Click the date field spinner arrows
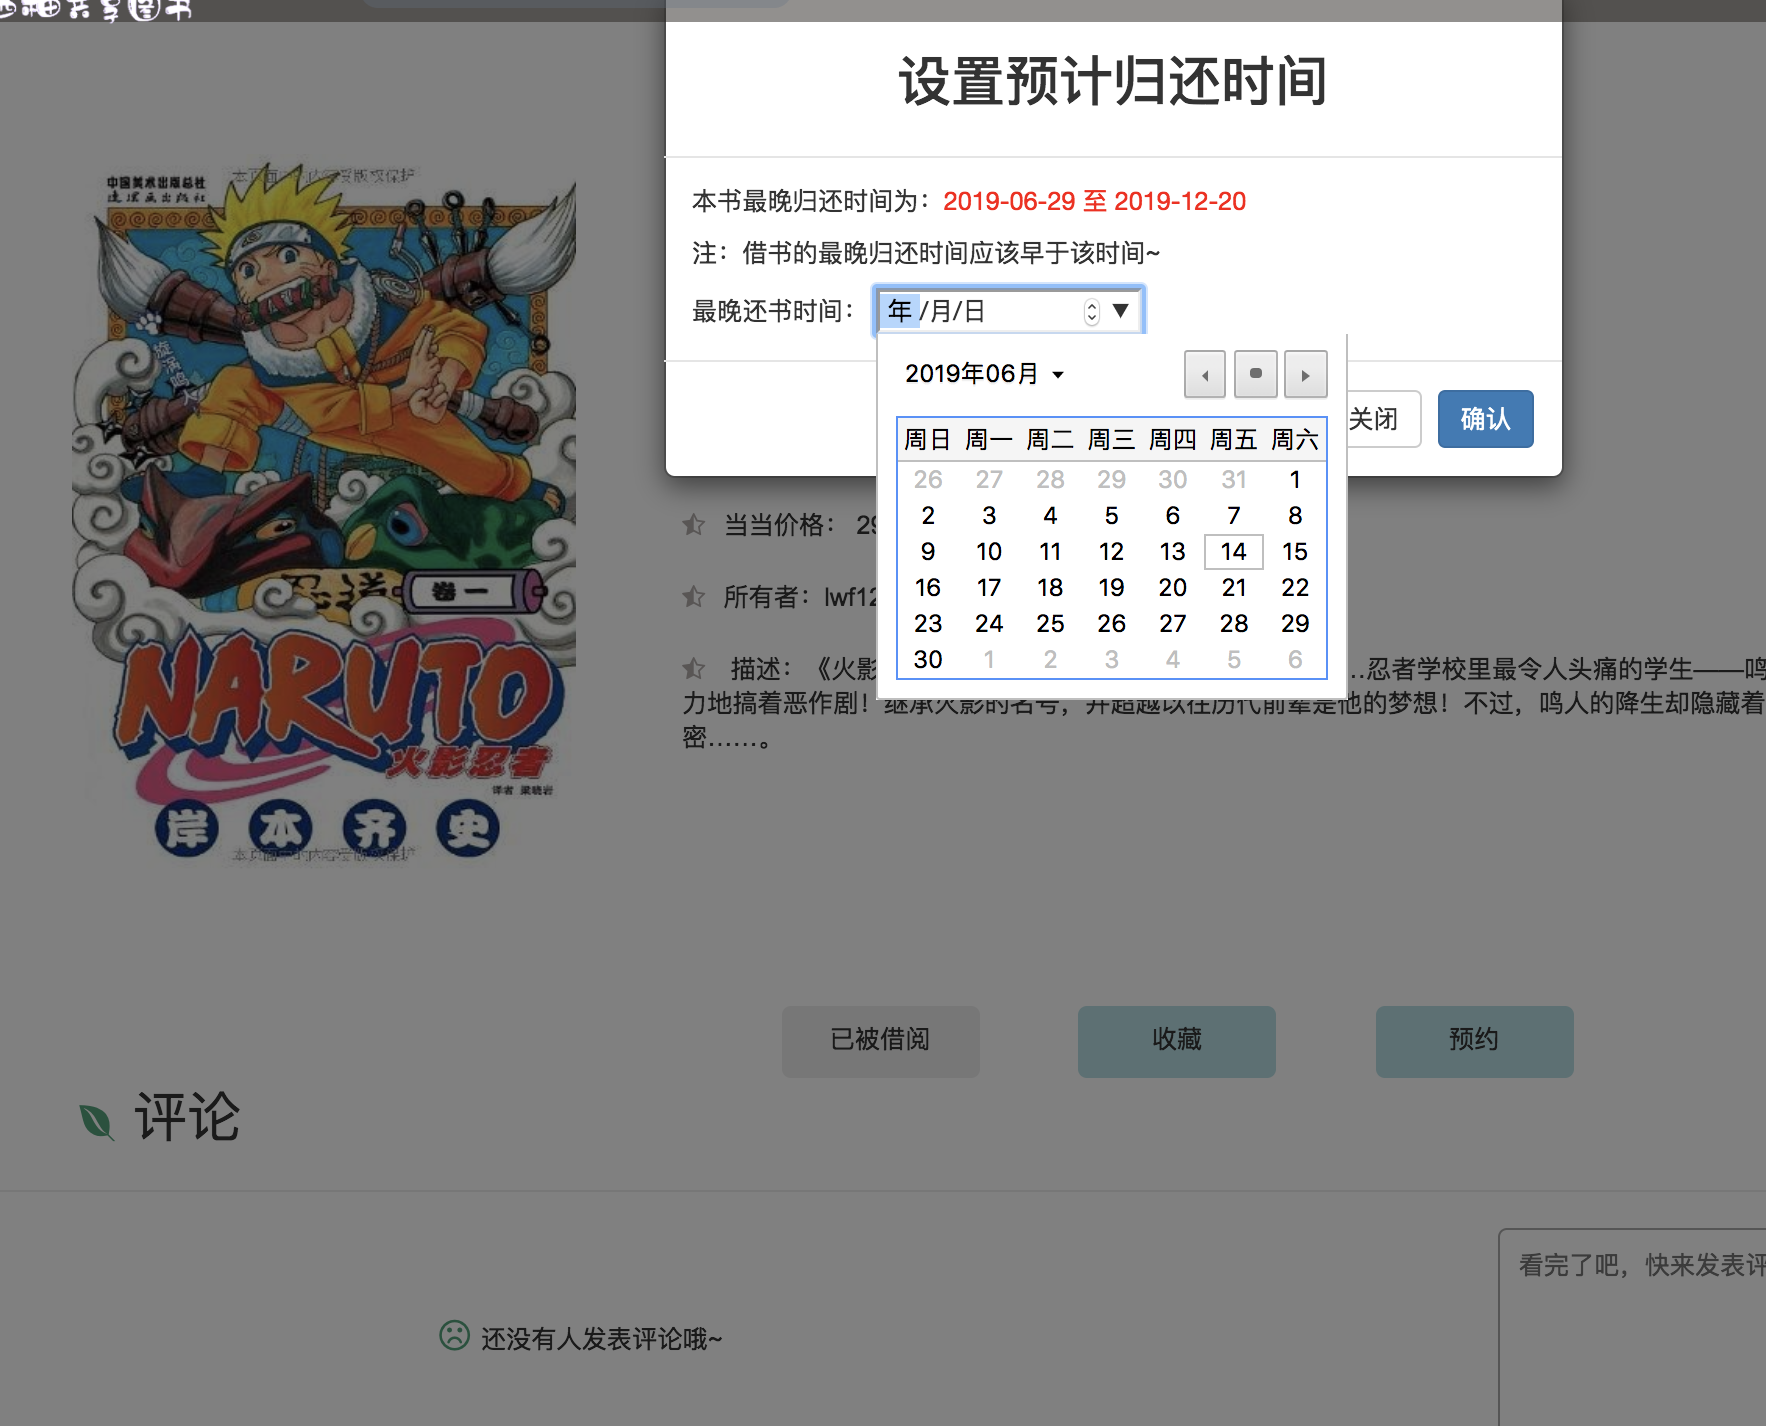This screenshot has height=1426, width=1766. [x=1092, y=312]
